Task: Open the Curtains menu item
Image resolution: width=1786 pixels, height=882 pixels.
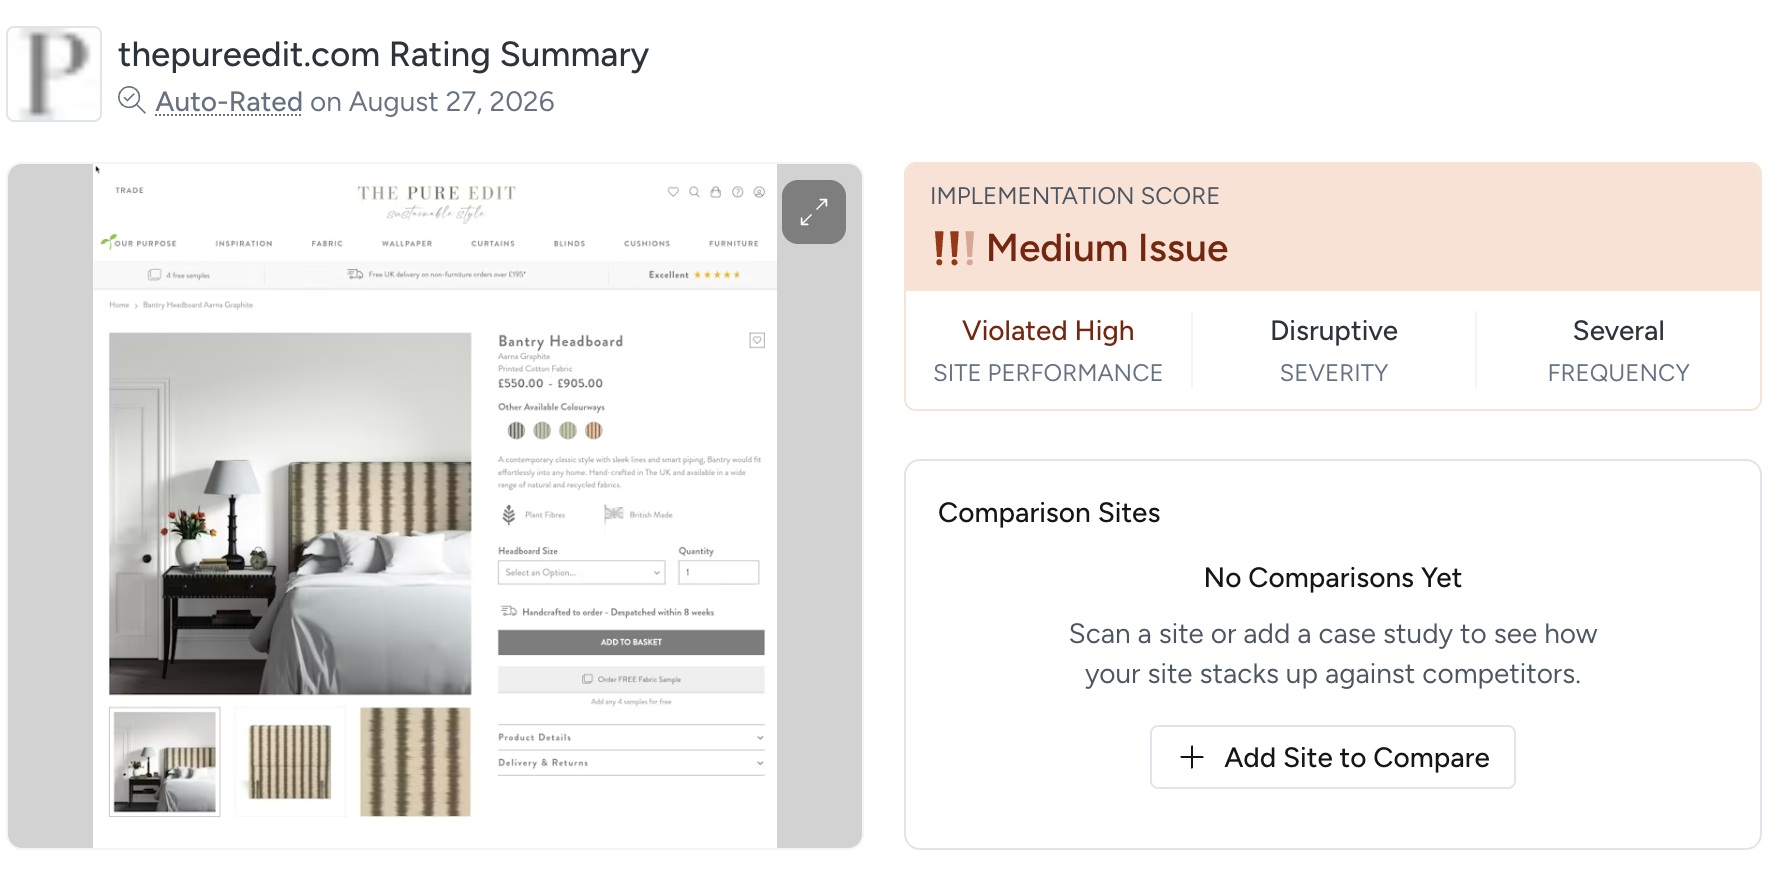Action: (493, 243)
